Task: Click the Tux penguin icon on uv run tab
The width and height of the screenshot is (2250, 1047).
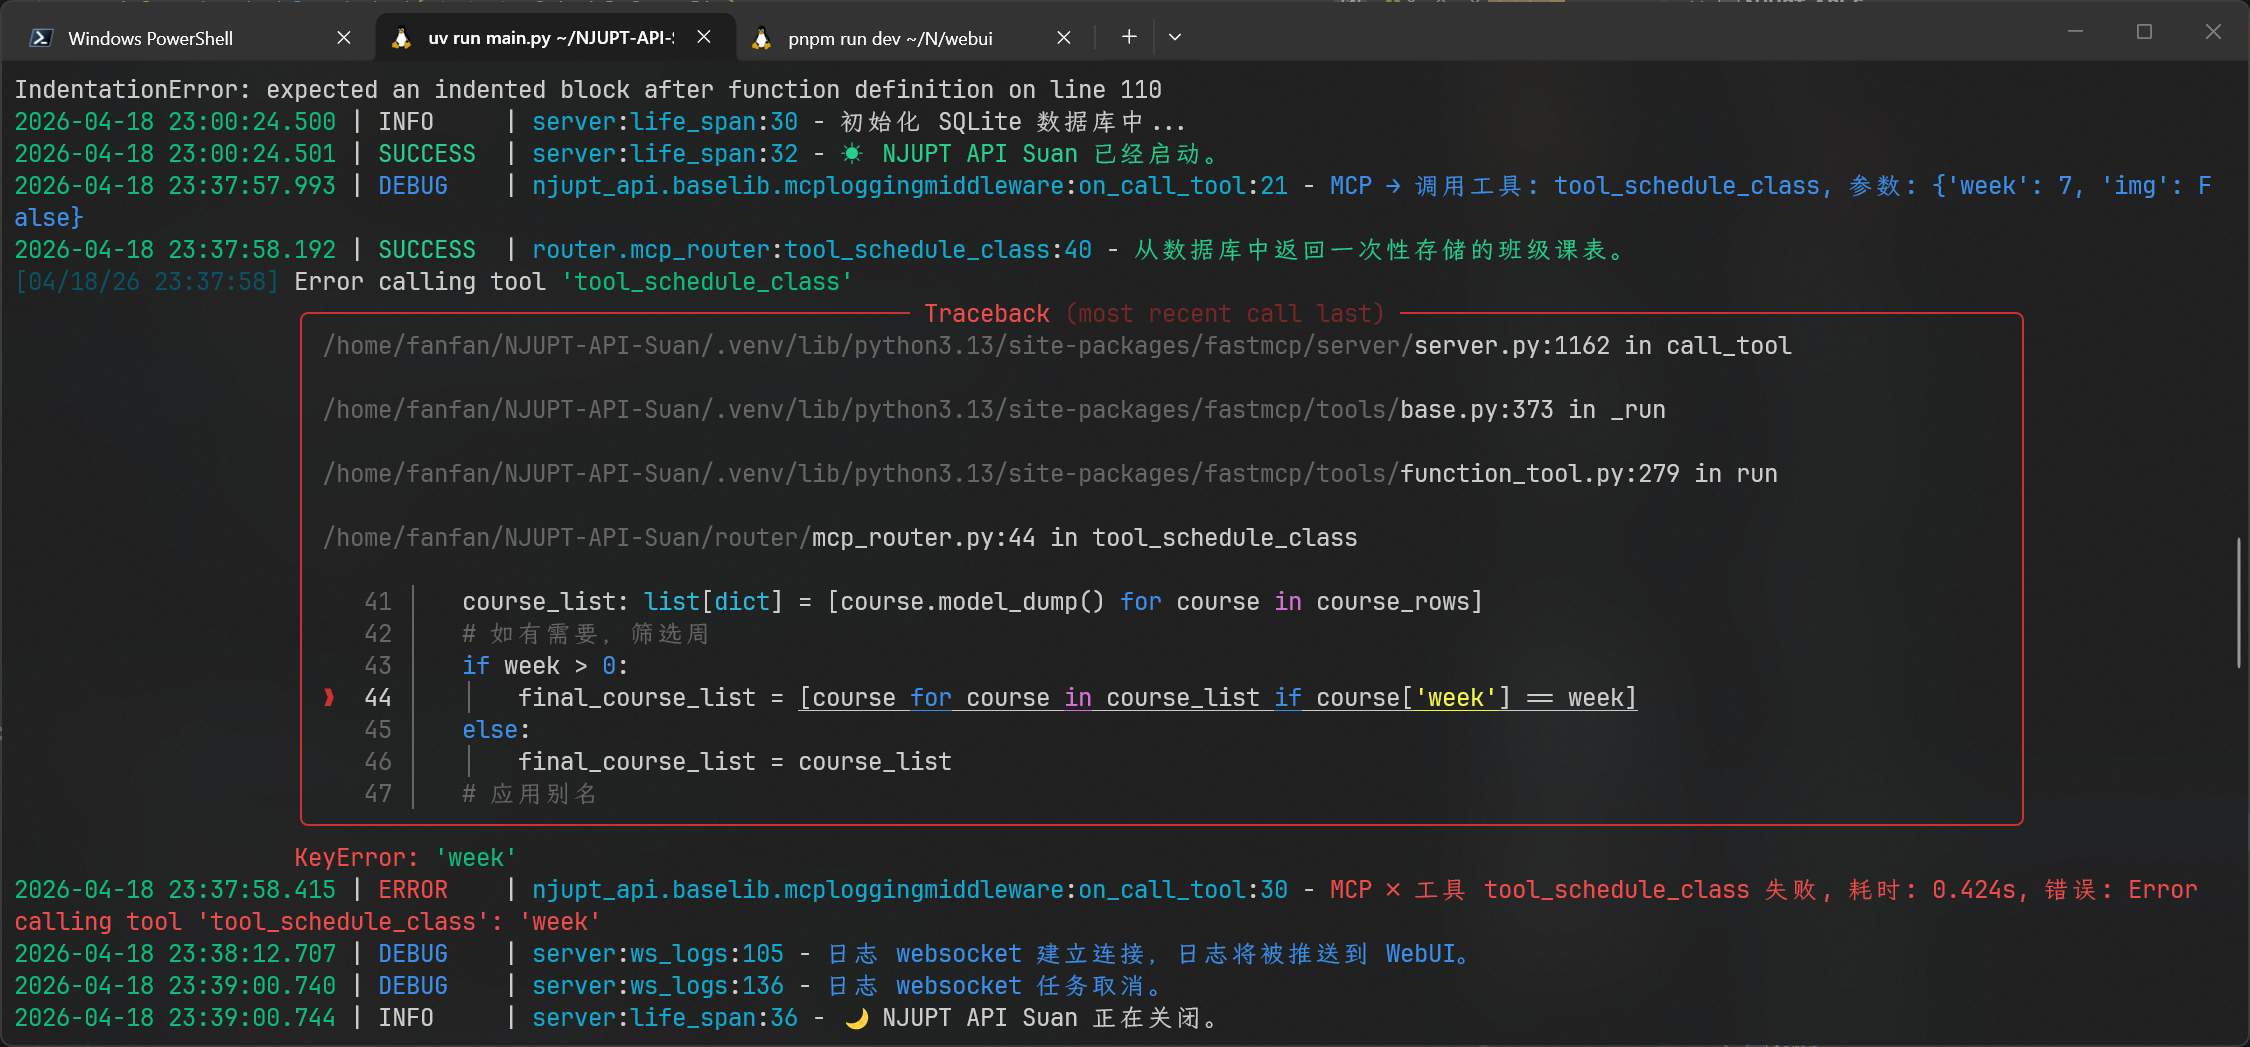Action: pyautogui.click(x=401, y=38)
